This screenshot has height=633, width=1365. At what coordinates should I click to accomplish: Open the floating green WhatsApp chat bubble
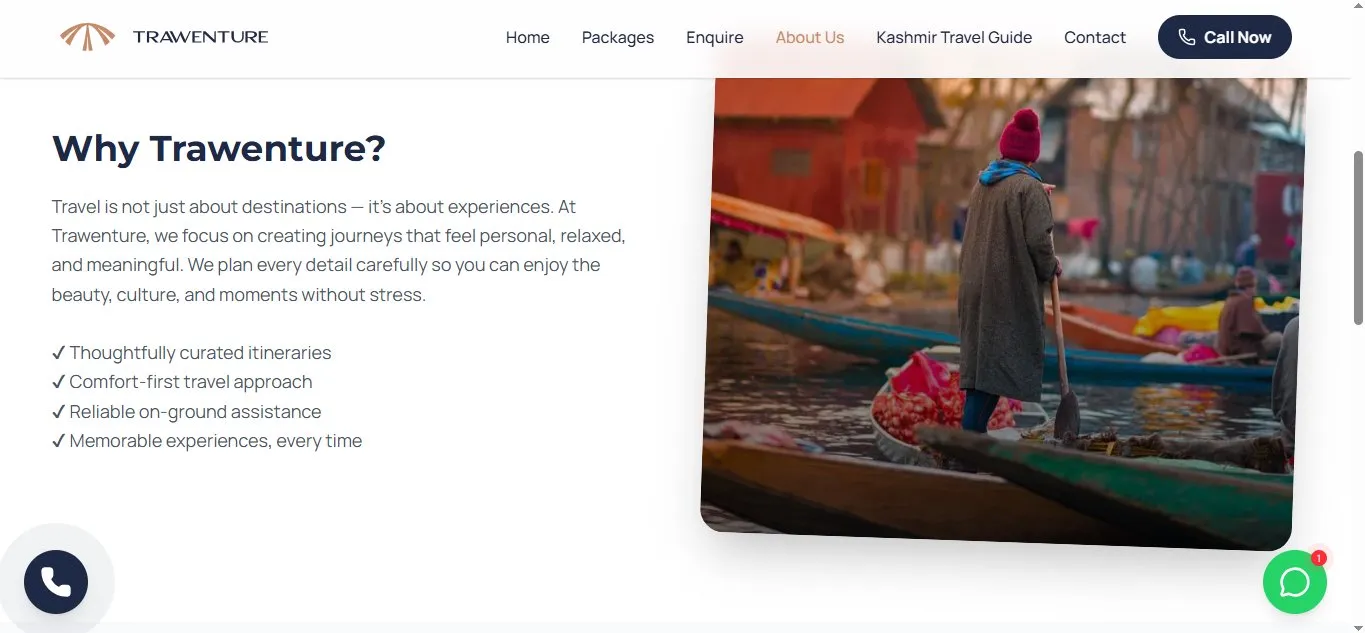pos(1294,582)
